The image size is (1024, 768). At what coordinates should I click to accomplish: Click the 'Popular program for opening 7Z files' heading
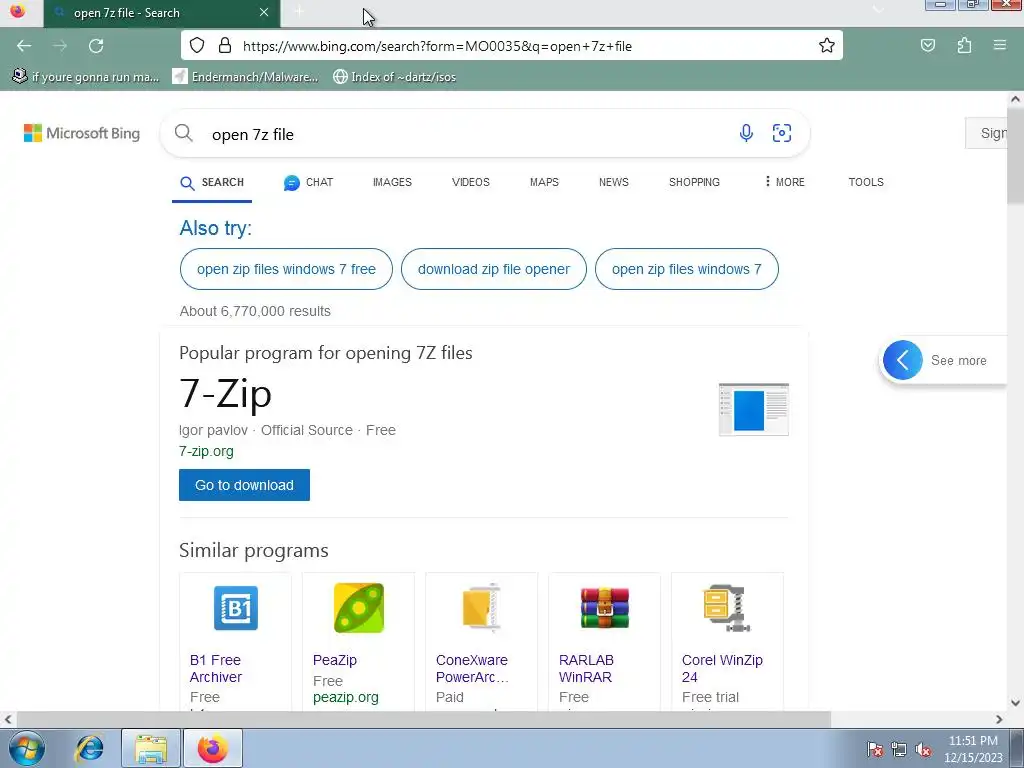coord(326,353)
